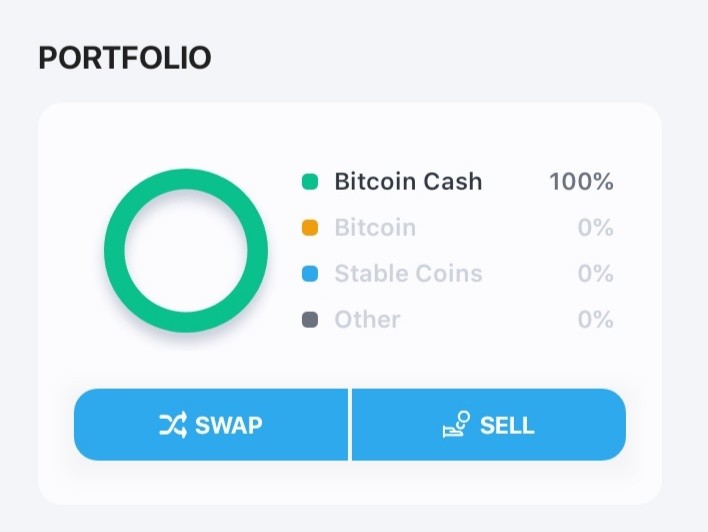
Task: Click the orange Bitcoin legend dot
Action: 310,228
